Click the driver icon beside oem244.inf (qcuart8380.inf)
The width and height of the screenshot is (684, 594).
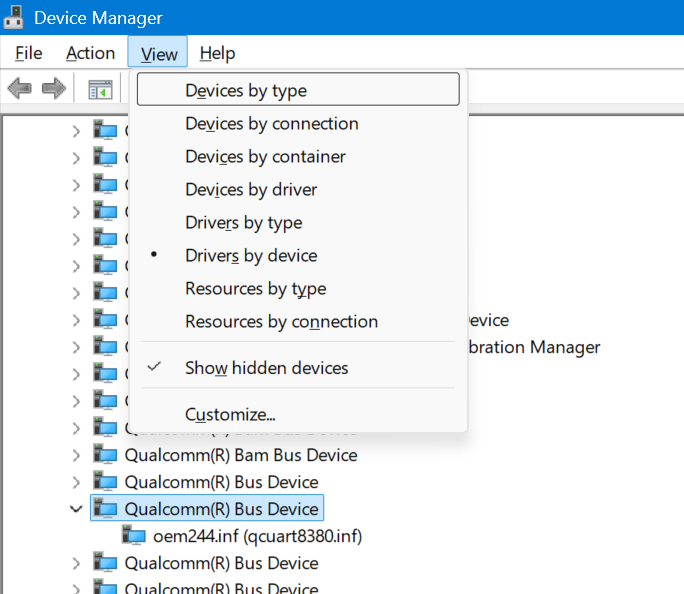[133, 536]
